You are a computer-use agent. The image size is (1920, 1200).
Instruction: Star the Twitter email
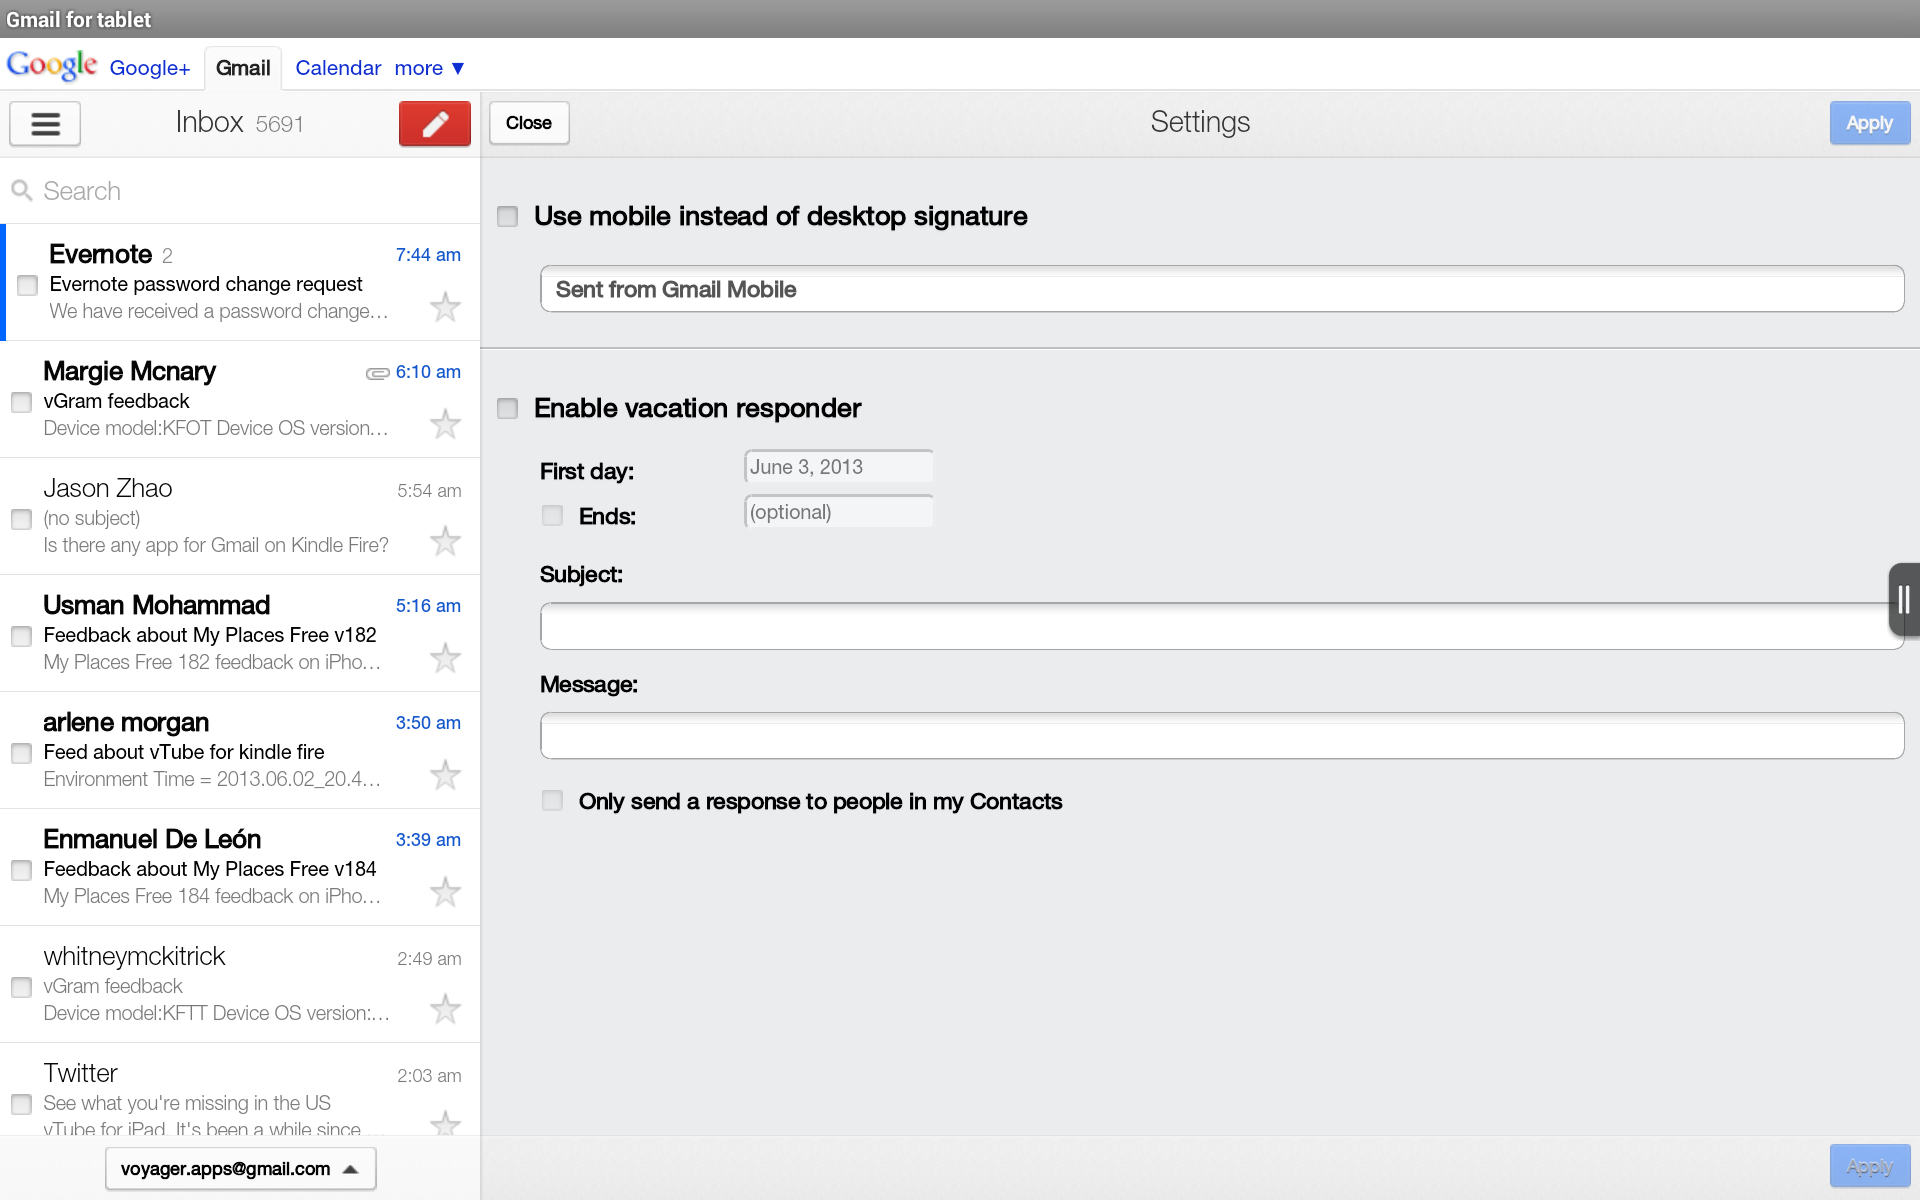coord(445,1122)
